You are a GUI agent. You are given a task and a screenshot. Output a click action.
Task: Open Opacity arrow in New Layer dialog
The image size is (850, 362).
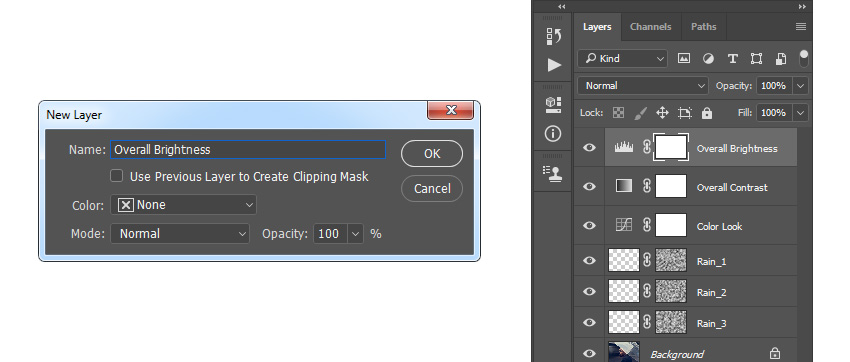point(356,234)
